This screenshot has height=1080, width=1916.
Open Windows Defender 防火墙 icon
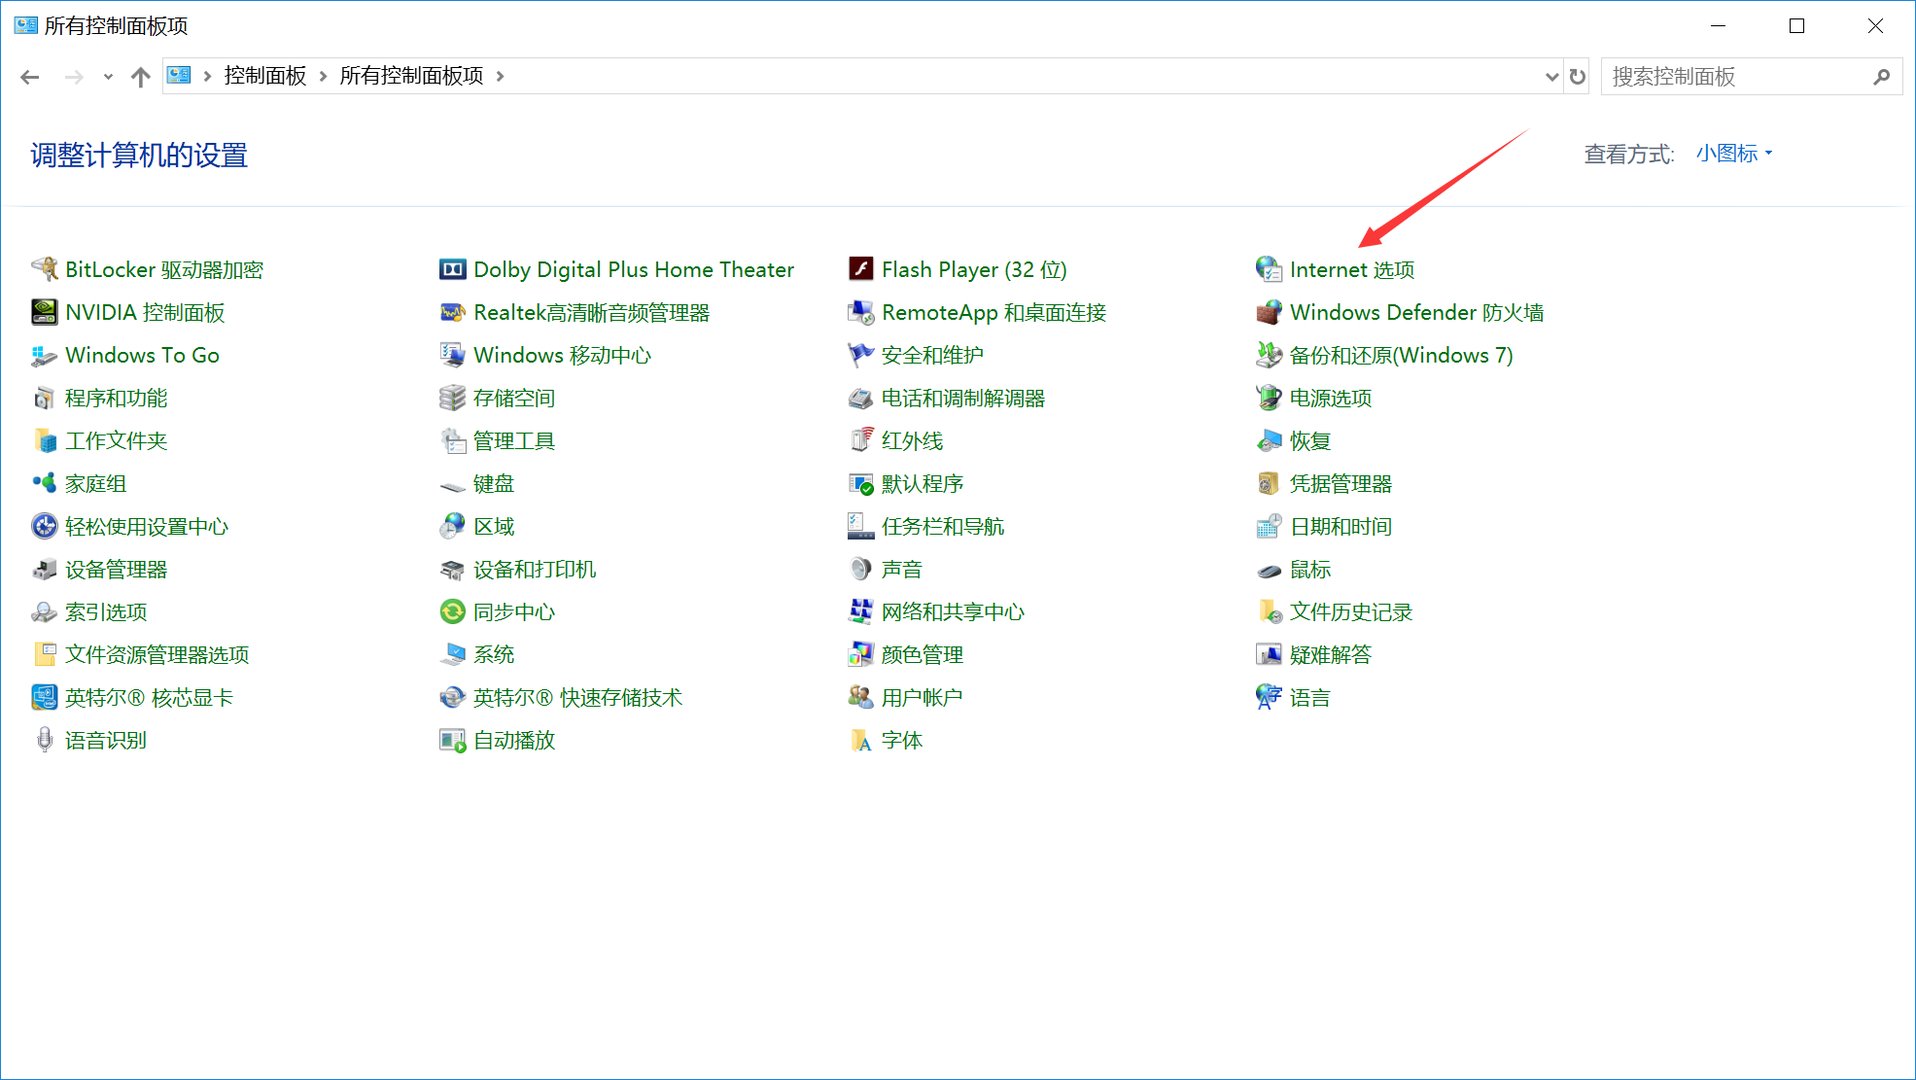[x=1268, y=313]
